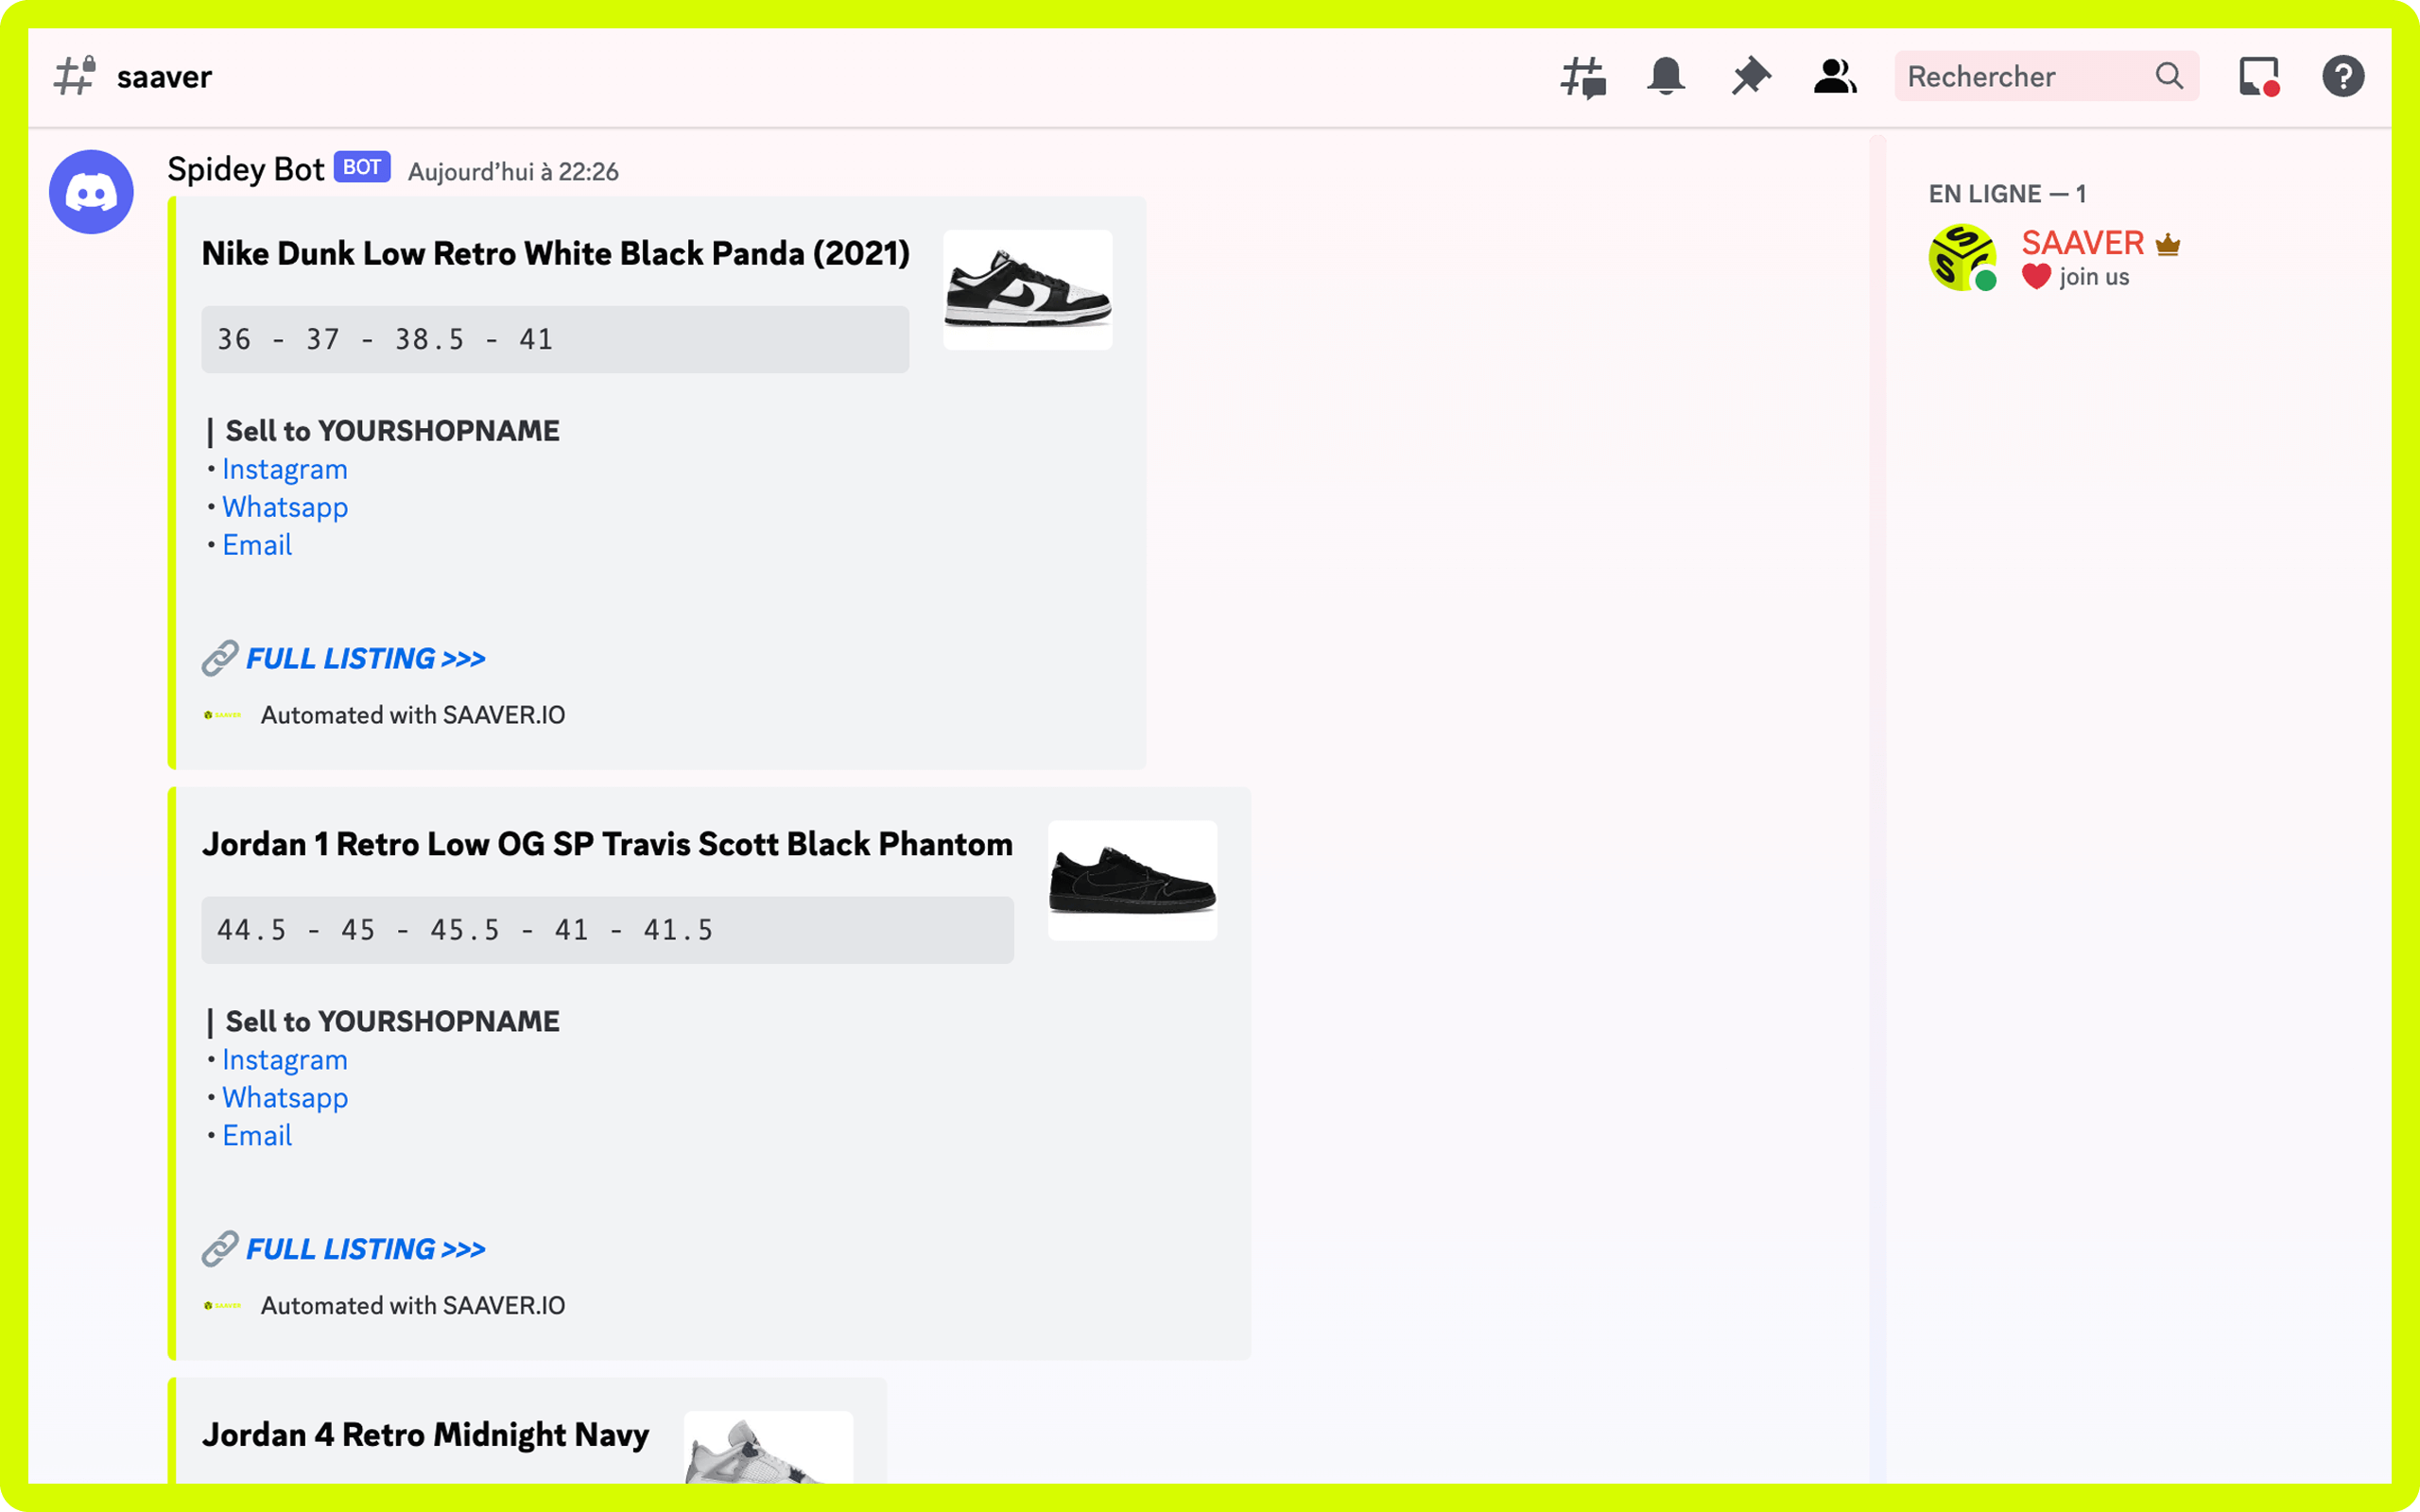This screenshot has width=2420, height=1512.
Task: Open the Black Phantom shoe thumbnail
Action: pyautogui.click(x=1132, y=880)
